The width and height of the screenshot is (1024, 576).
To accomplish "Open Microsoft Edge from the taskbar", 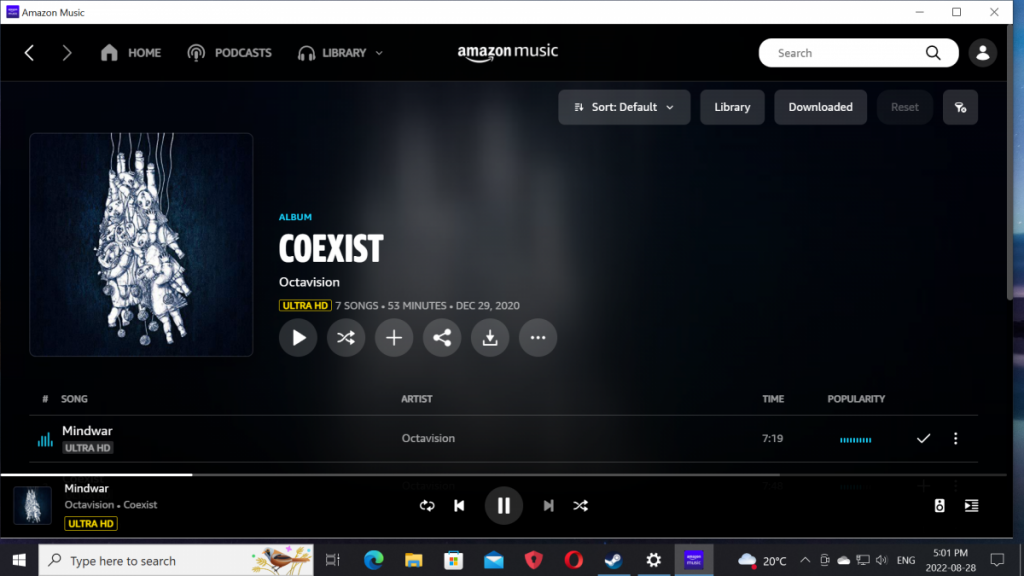I will [x=374, y=560].
